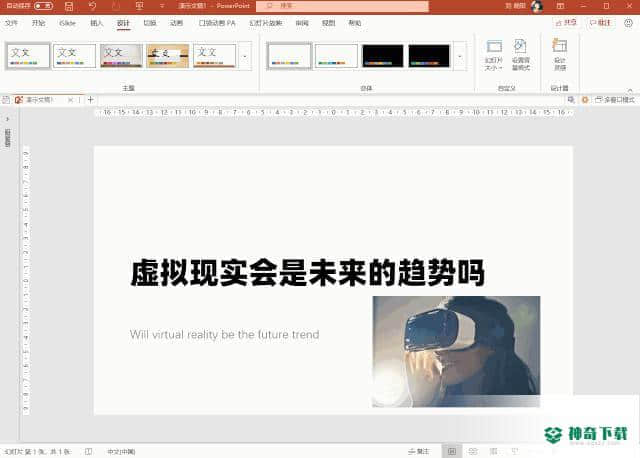The height and width of the screenshot is (458, 640).
Task: Start slideshow from beginning icon in title bar
Action: click(140, 6)
